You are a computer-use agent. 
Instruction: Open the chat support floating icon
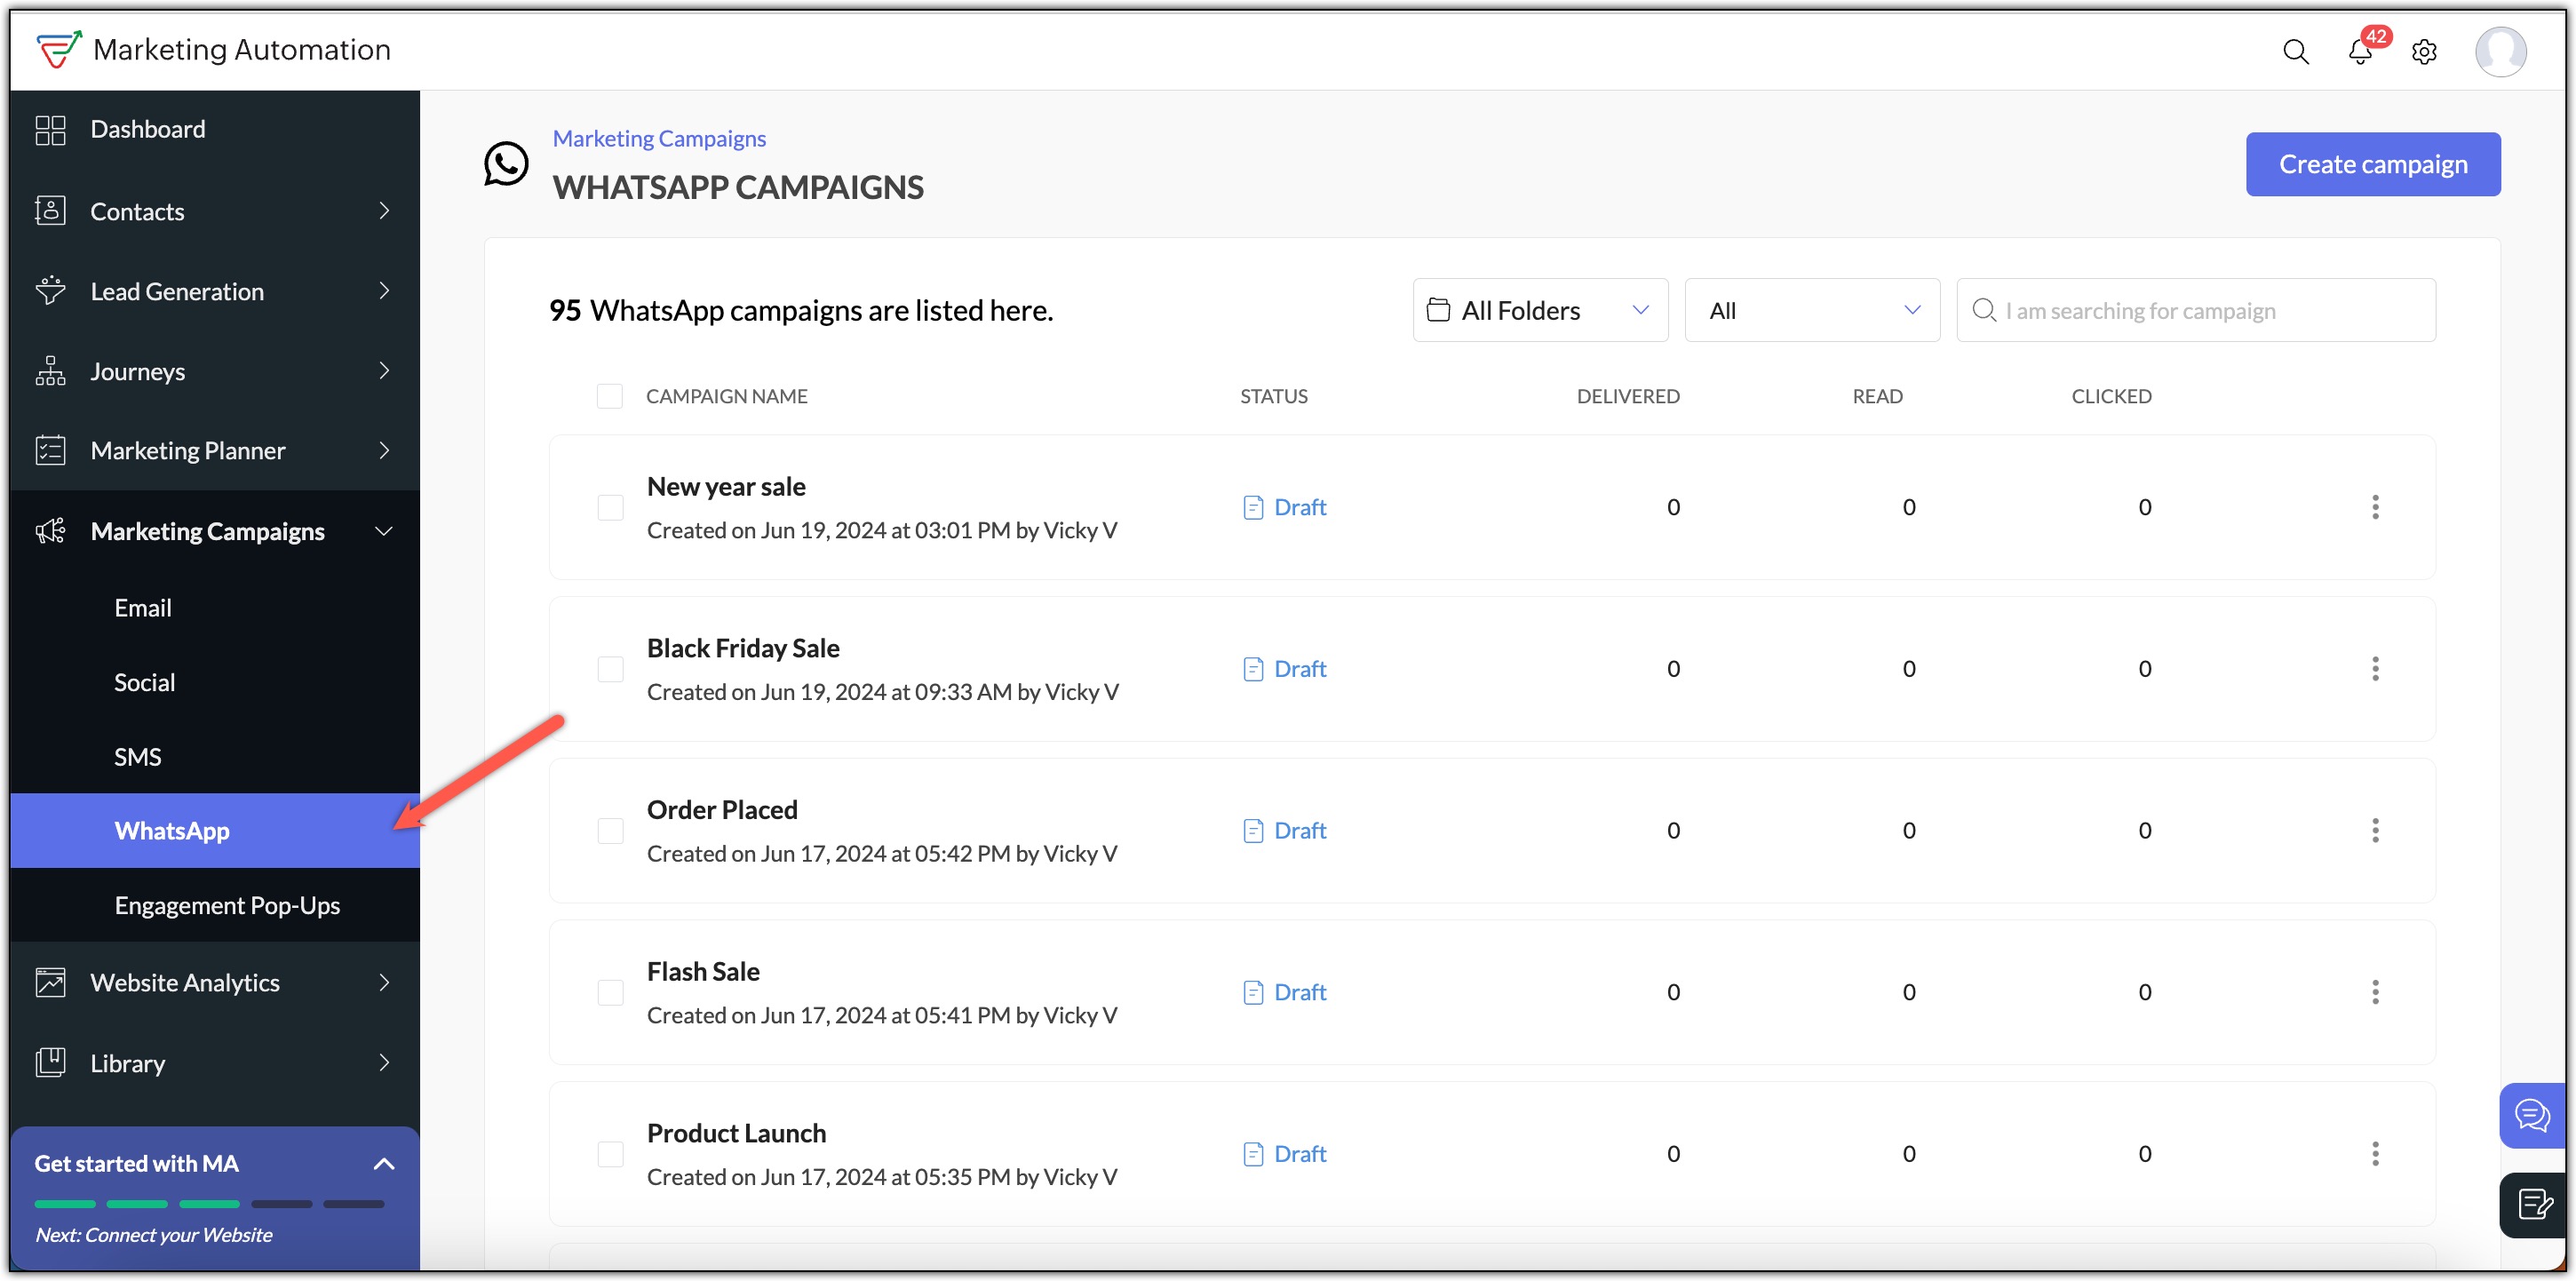pos(2532,1115)
